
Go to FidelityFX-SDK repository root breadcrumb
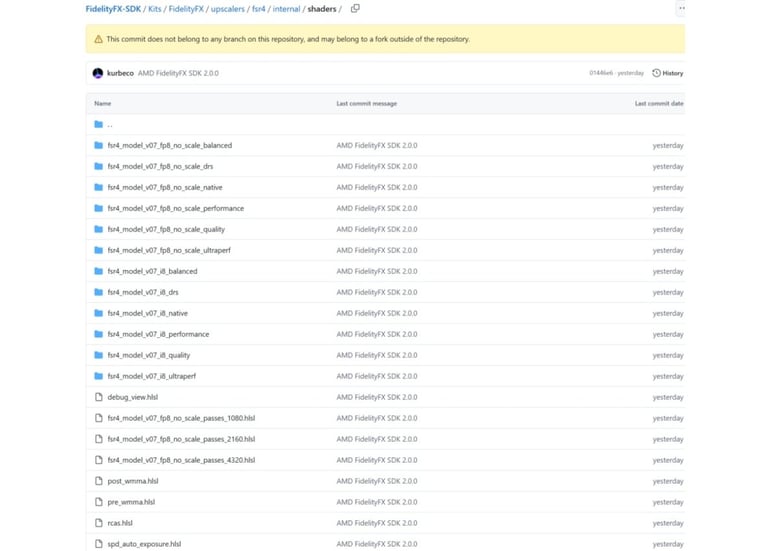click(113, 9)
